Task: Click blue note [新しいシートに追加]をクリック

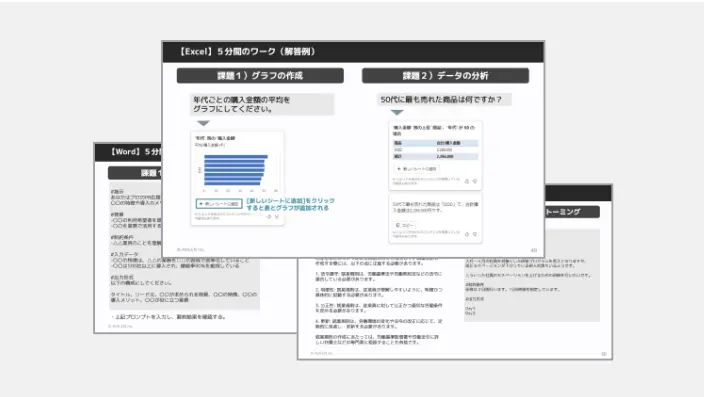Action: [290, 201]
